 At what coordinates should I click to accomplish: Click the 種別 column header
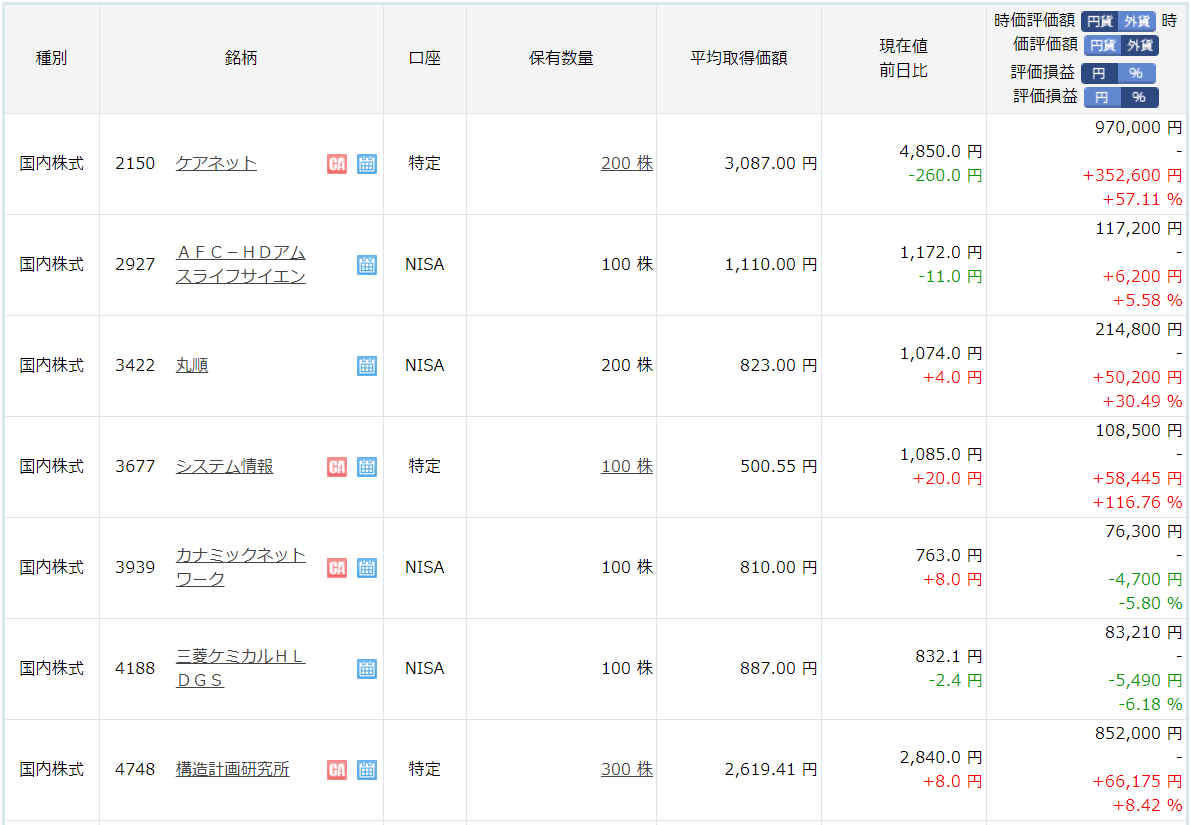pyautogui.click(x=51, y=58)
